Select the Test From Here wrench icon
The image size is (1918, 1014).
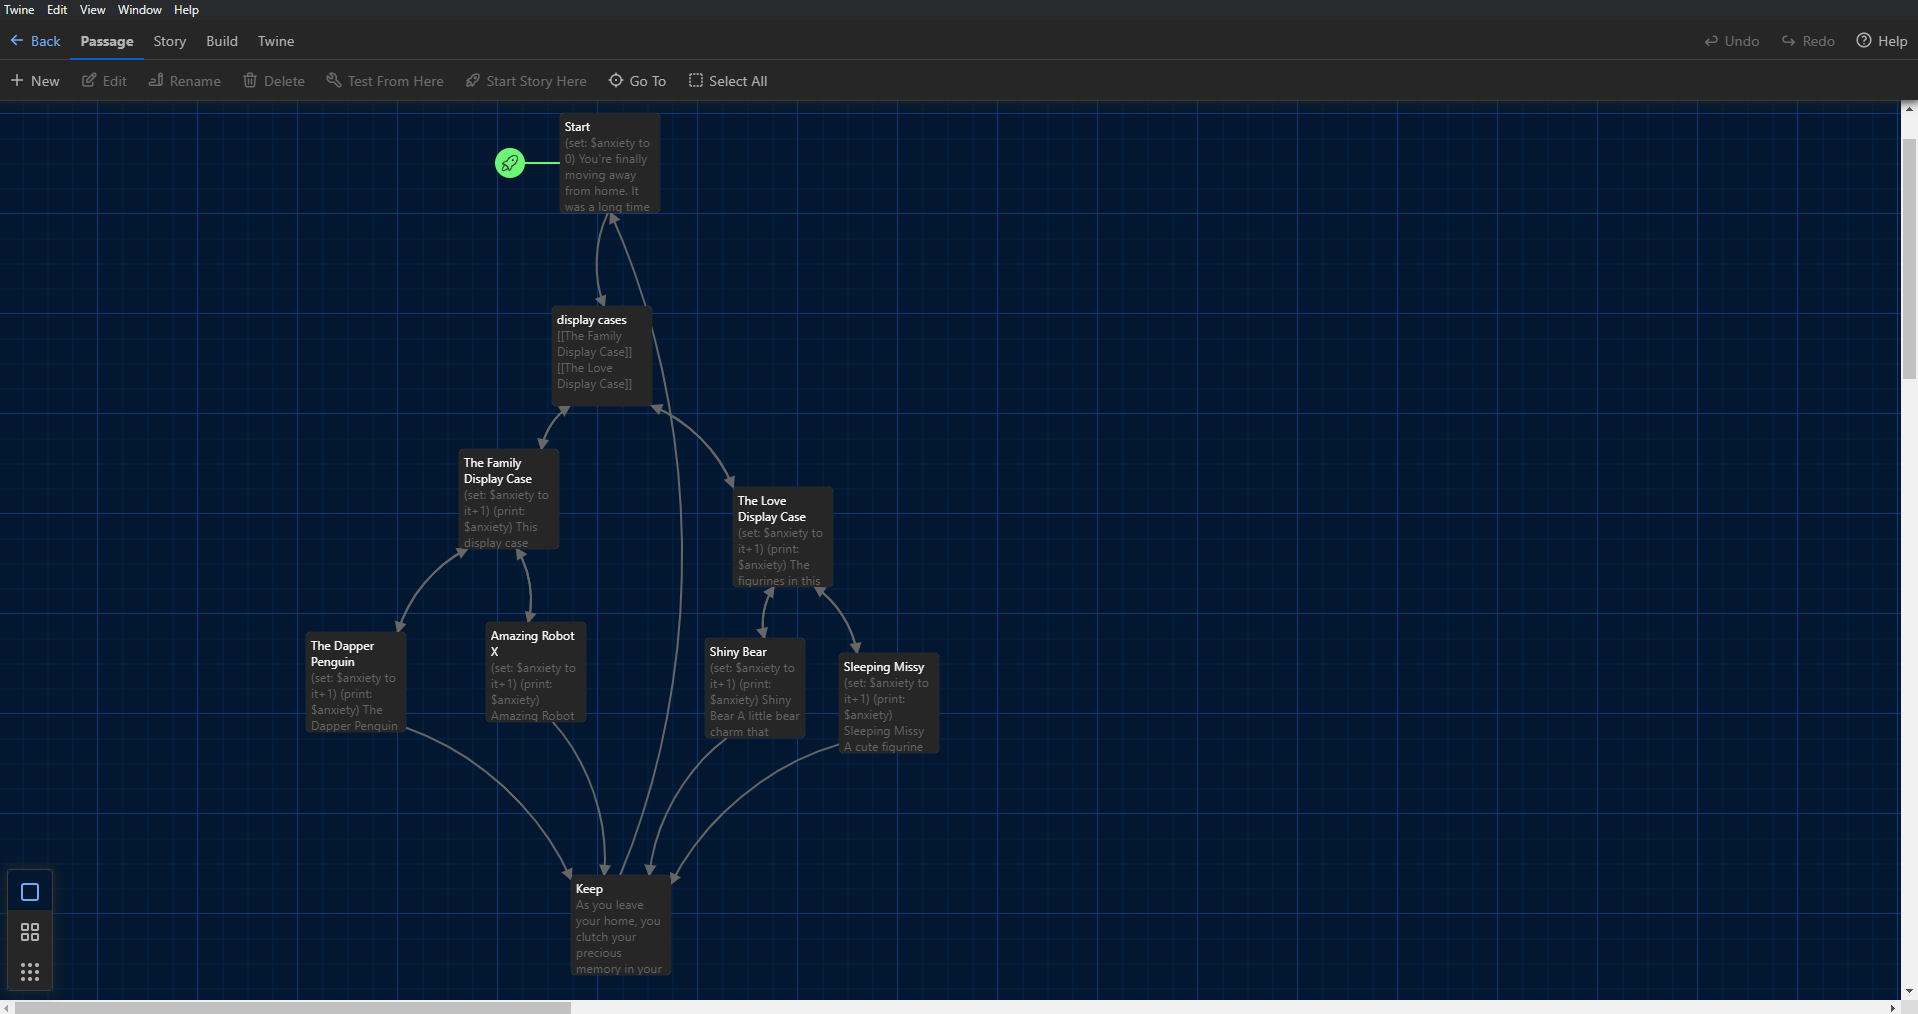point(333,80)
